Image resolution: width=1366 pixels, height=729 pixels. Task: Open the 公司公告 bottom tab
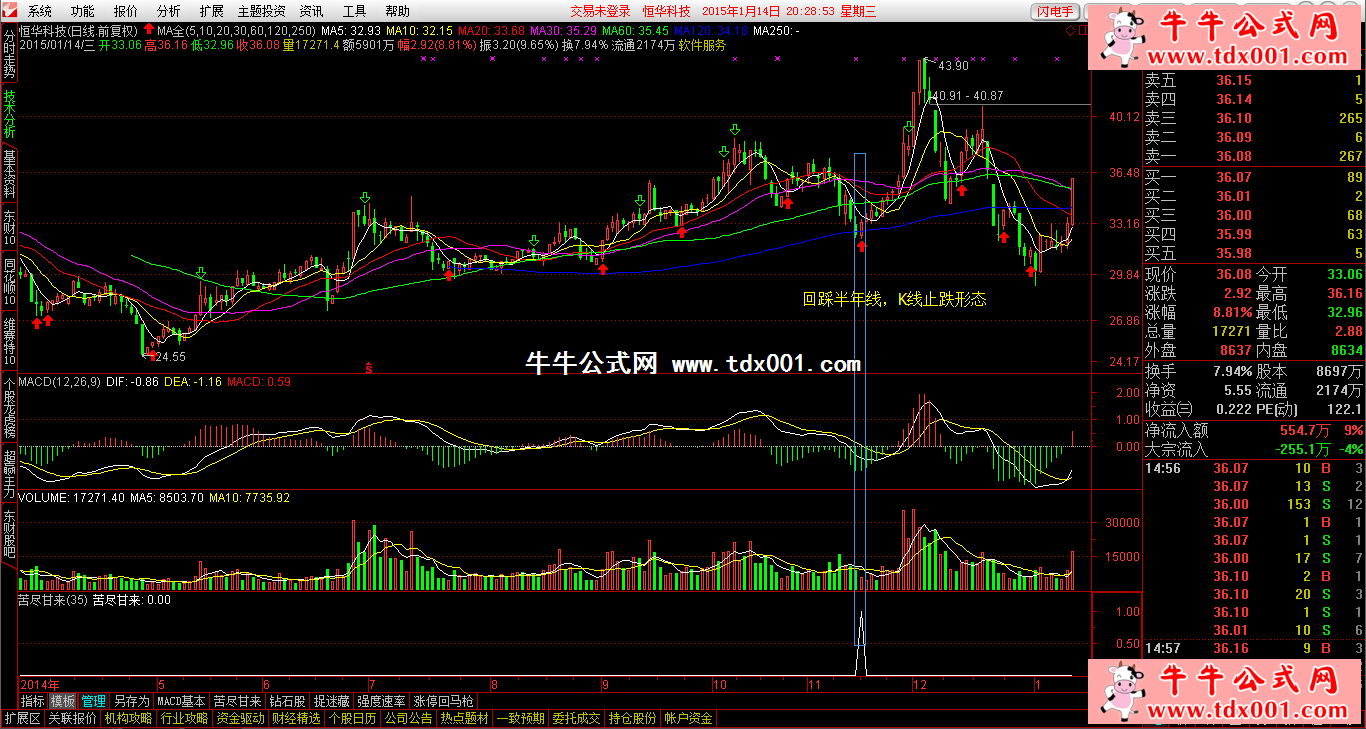[x=408, y=718]
